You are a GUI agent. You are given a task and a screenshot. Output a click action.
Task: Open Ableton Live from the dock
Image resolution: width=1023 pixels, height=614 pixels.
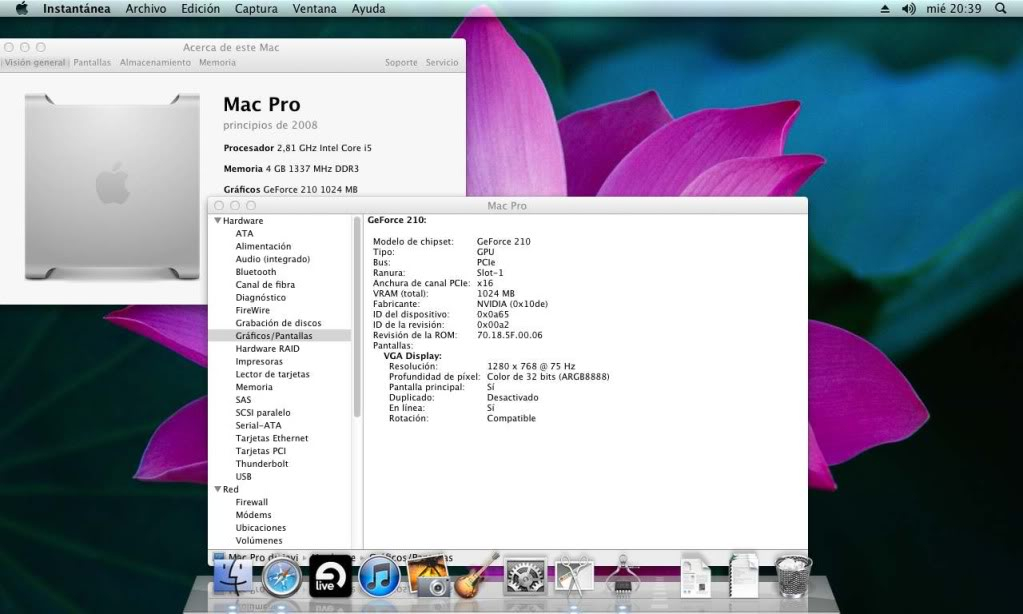tap(330, 576)
